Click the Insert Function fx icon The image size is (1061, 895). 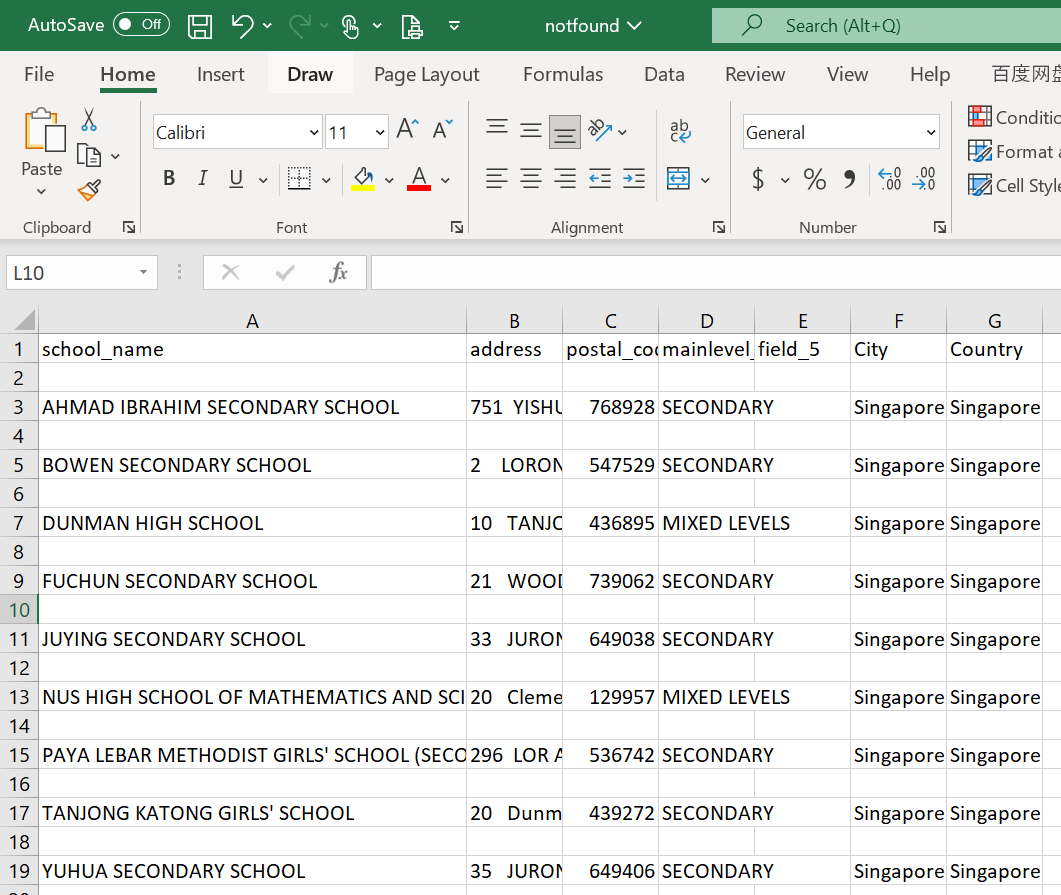tap(338, 272)
